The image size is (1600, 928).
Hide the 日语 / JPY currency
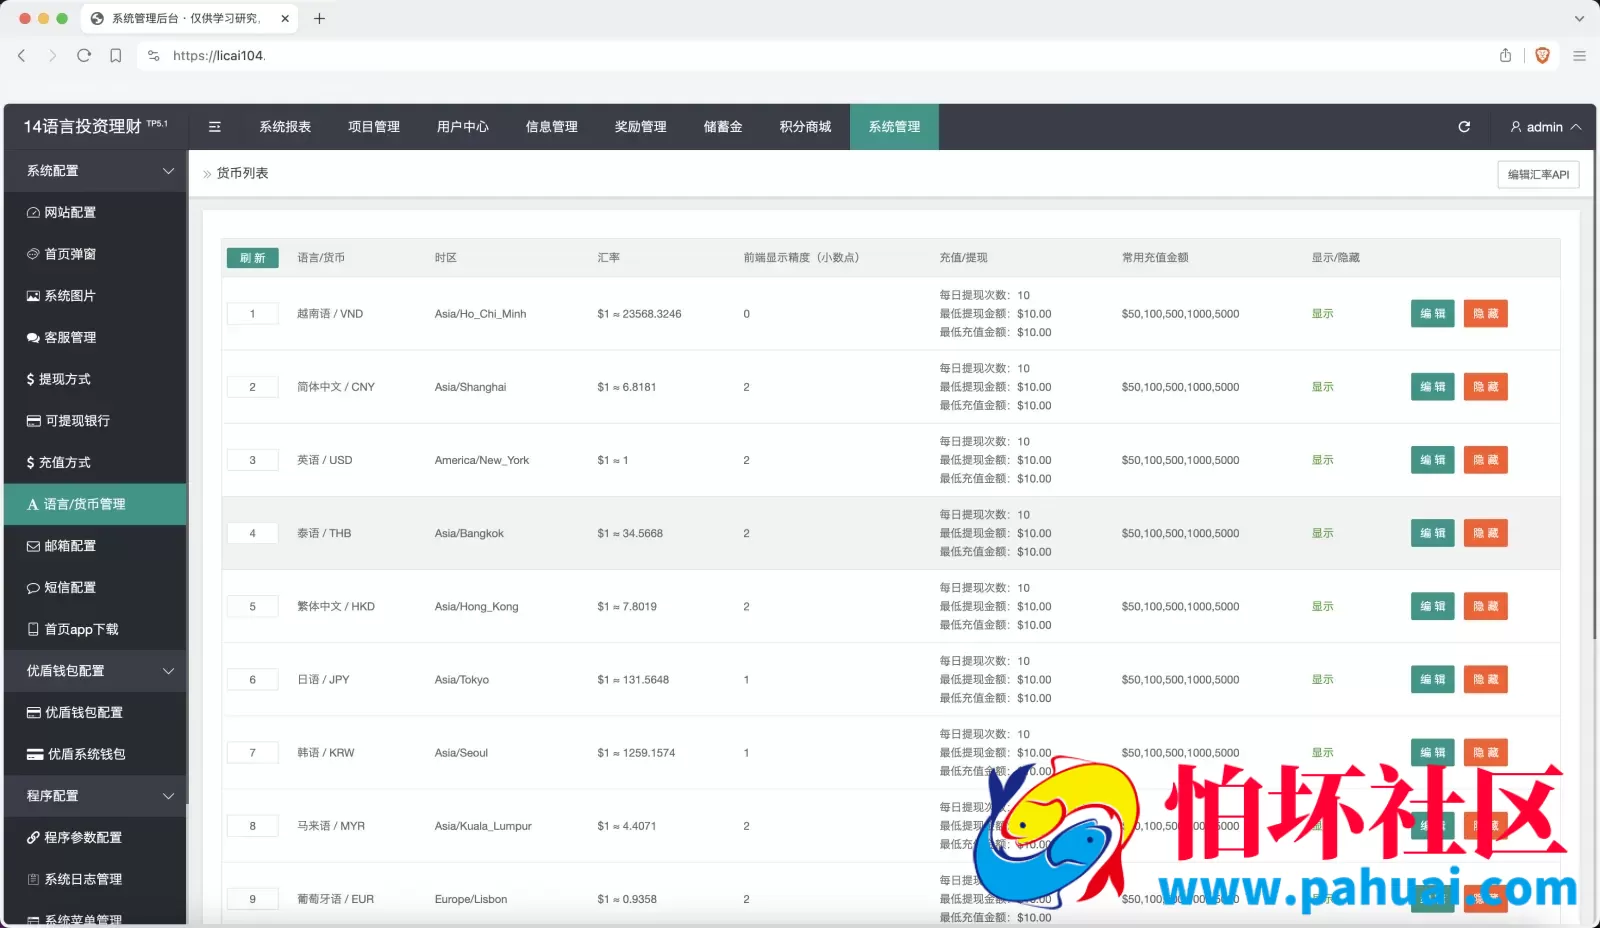1486,679
